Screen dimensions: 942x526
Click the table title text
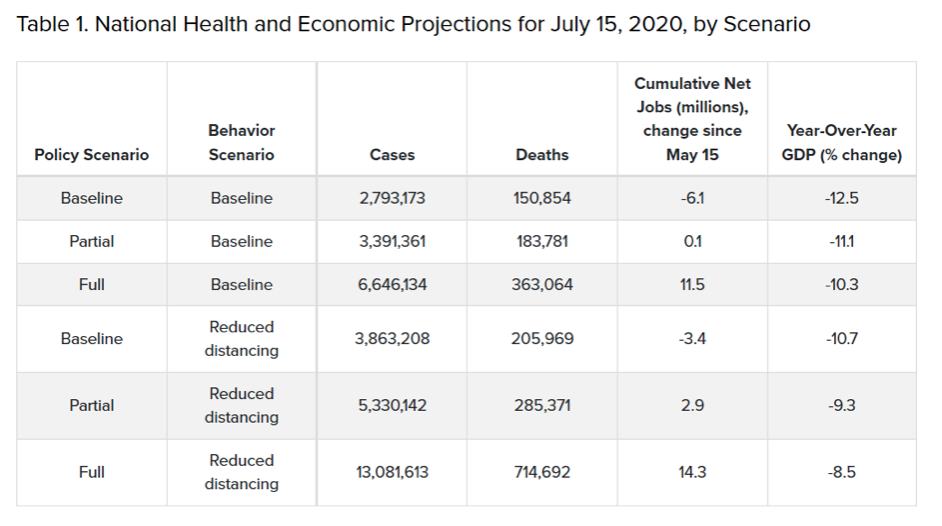click(x=413, y=24)
